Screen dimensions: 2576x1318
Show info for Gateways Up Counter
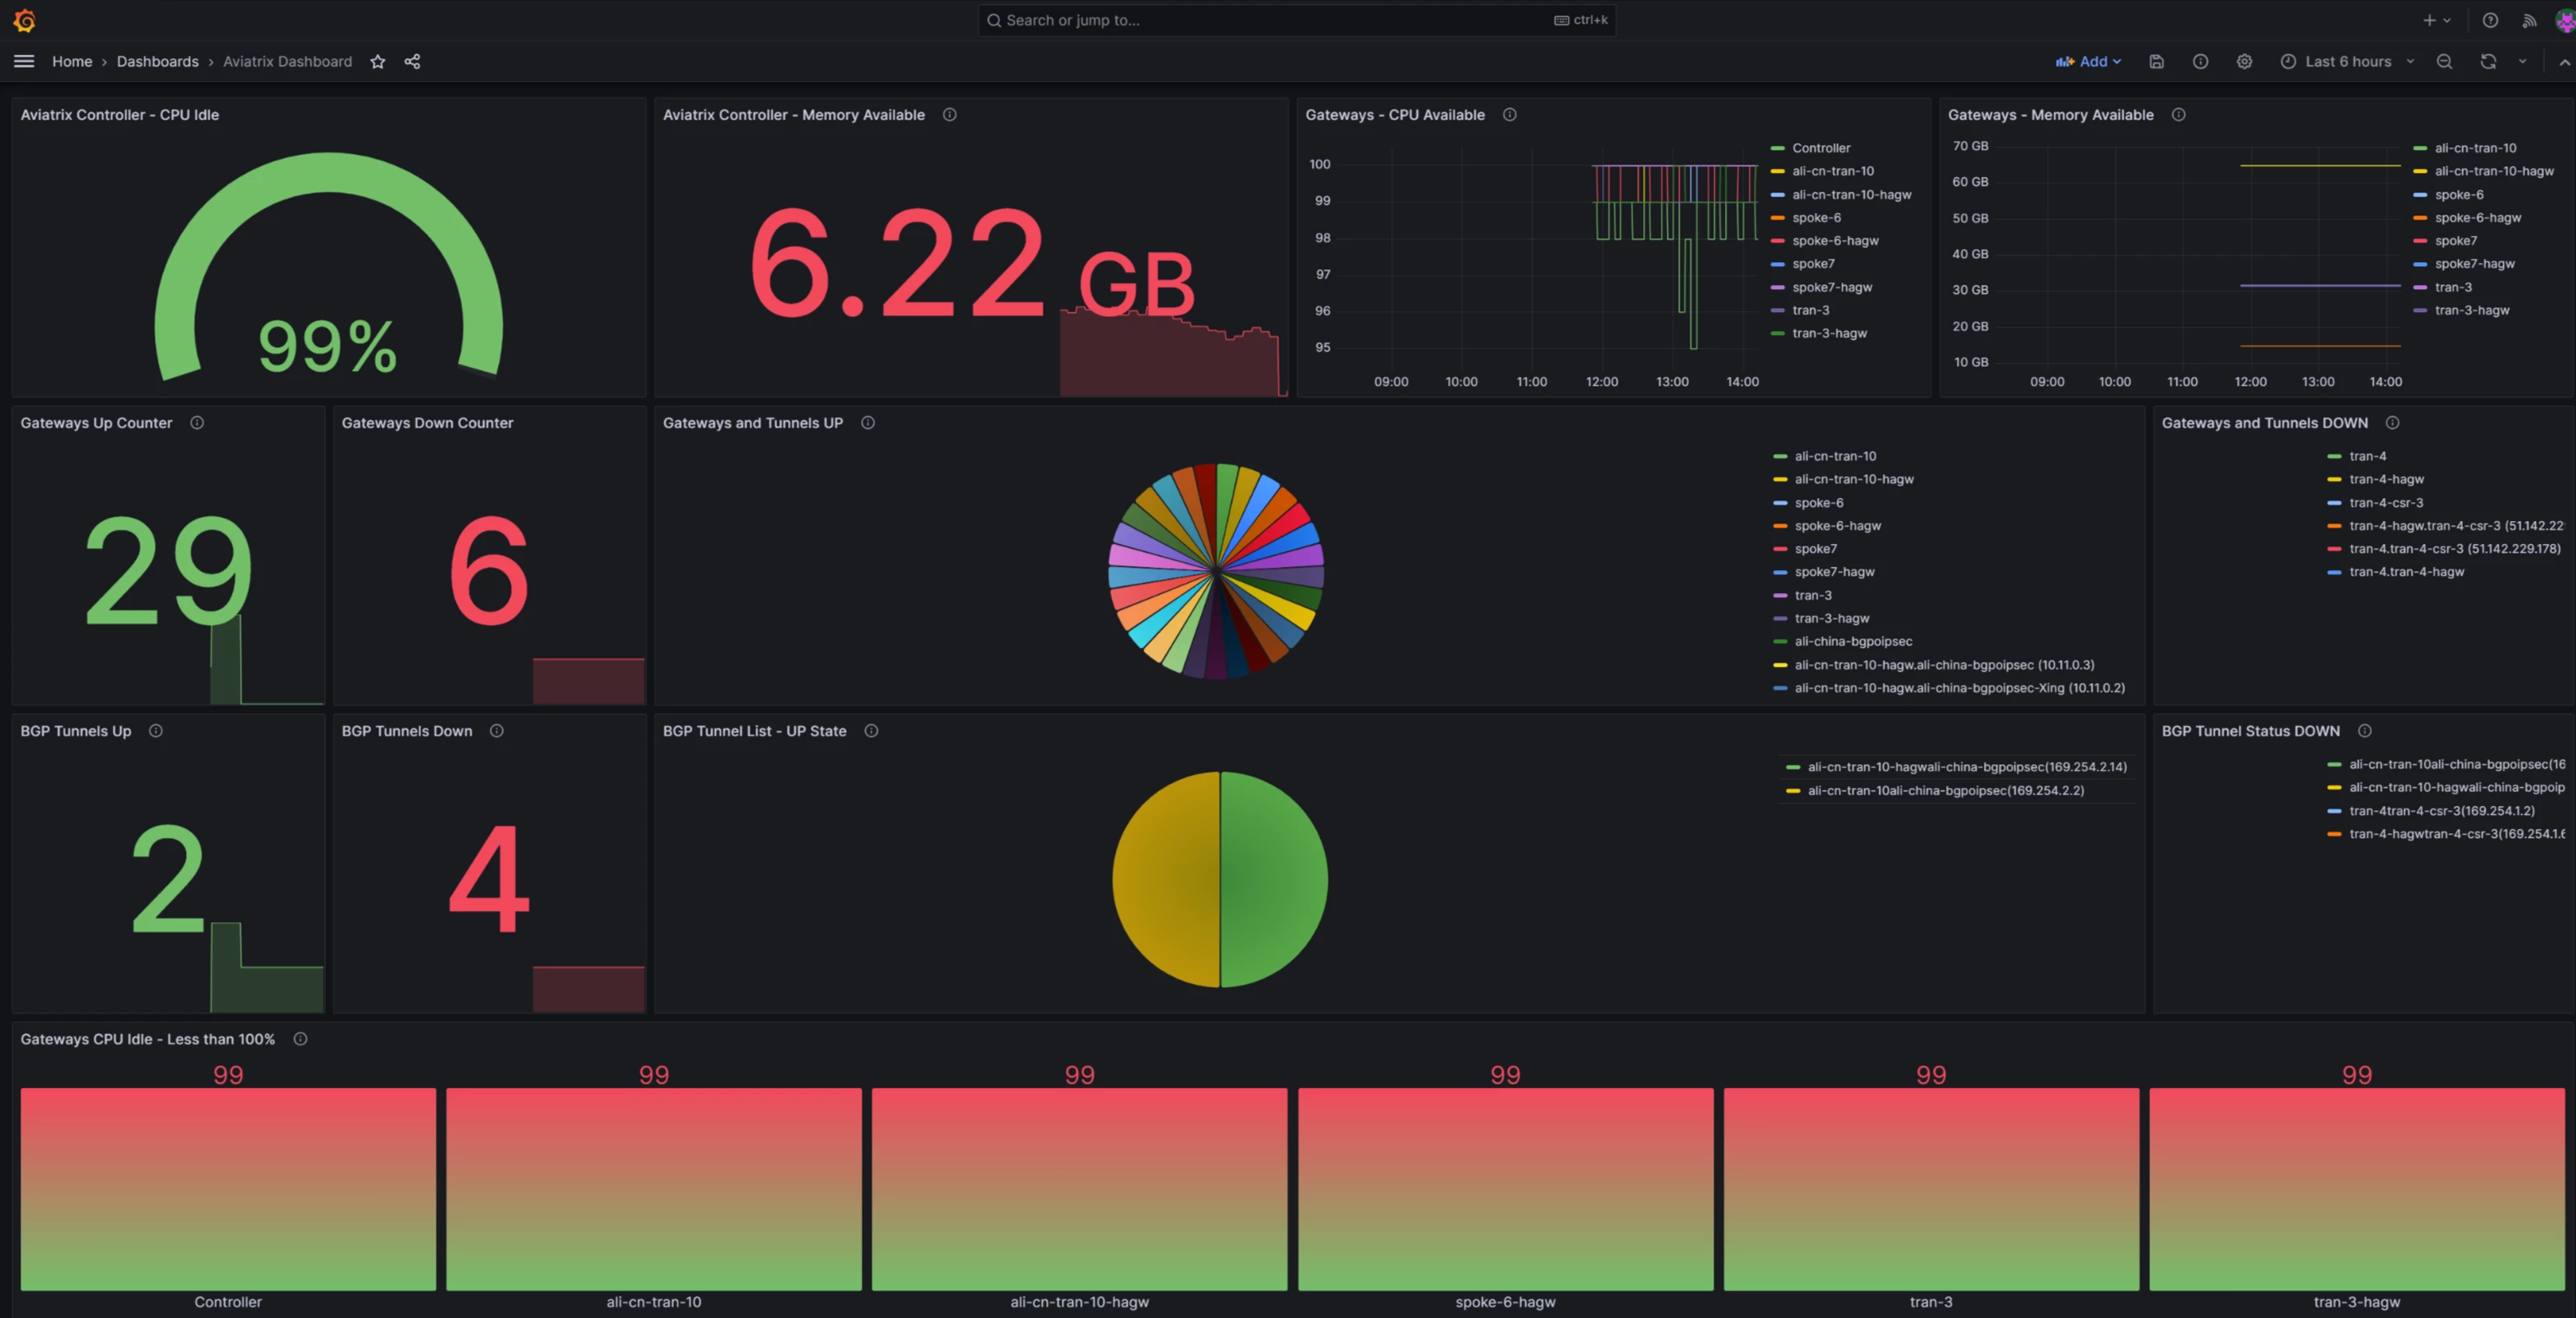(x=197, y=423)
